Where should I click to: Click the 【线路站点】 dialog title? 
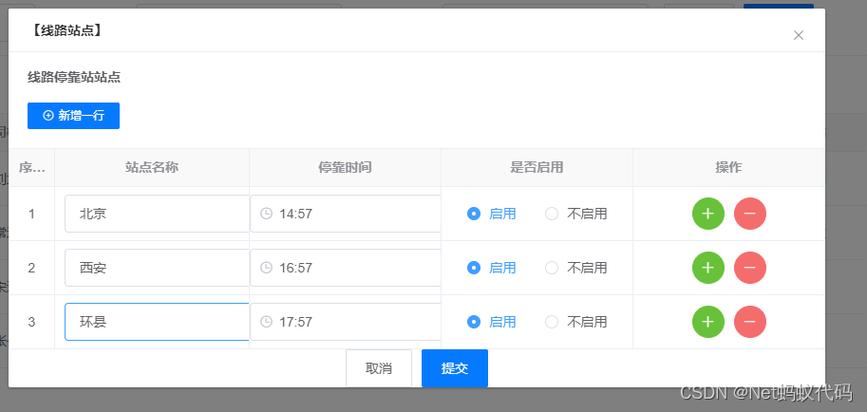coord(66,30)
